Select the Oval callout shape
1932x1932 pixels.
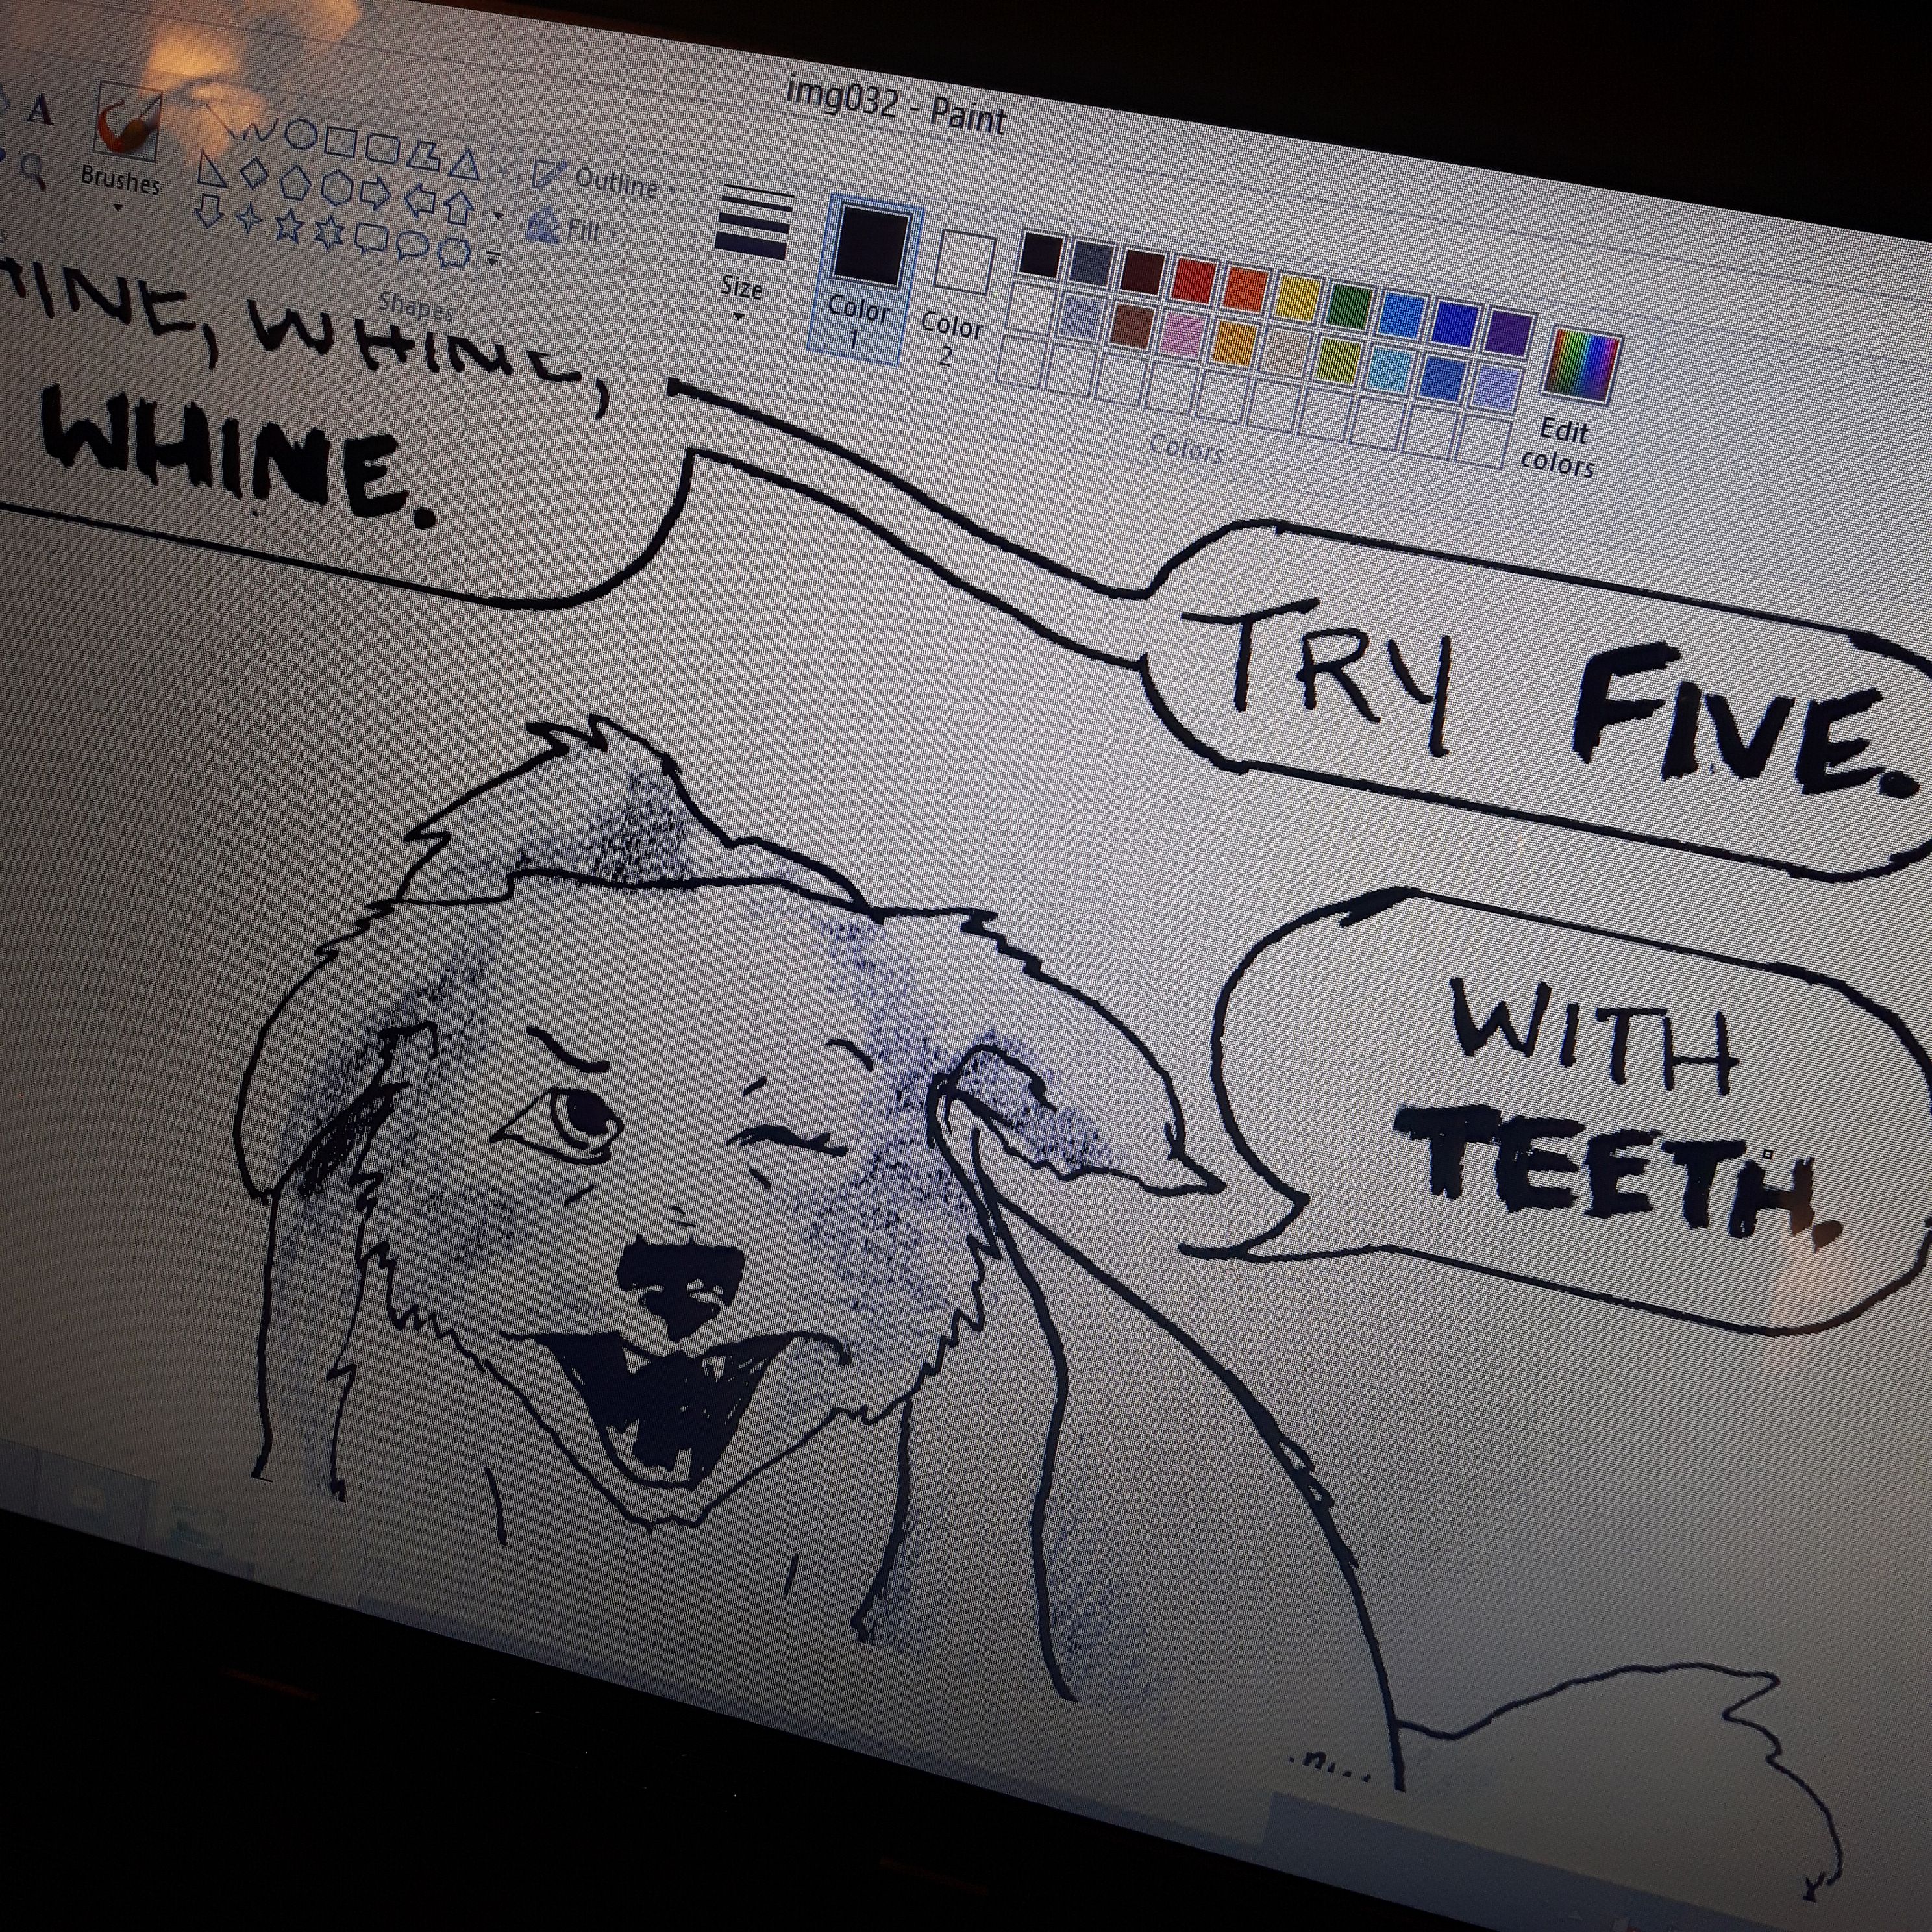pyautogui.click(x=412, y=245)
